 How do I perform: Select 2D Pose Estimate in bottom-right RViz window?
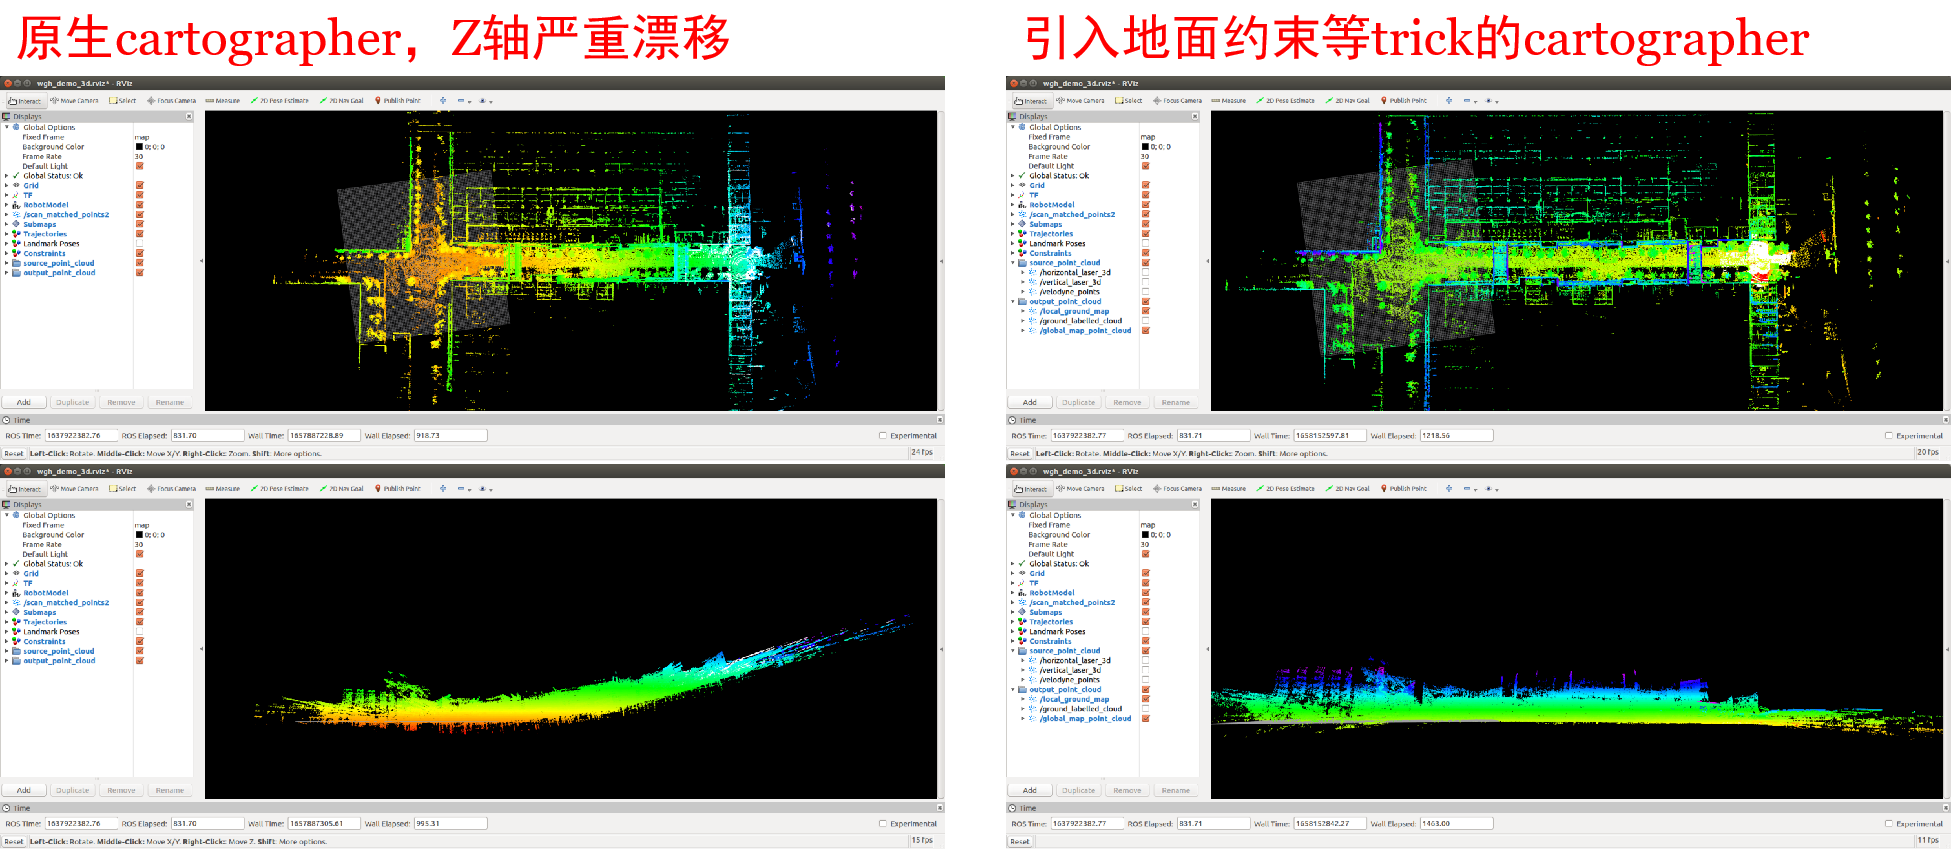pyautogui.click(x=1286, y=489)
